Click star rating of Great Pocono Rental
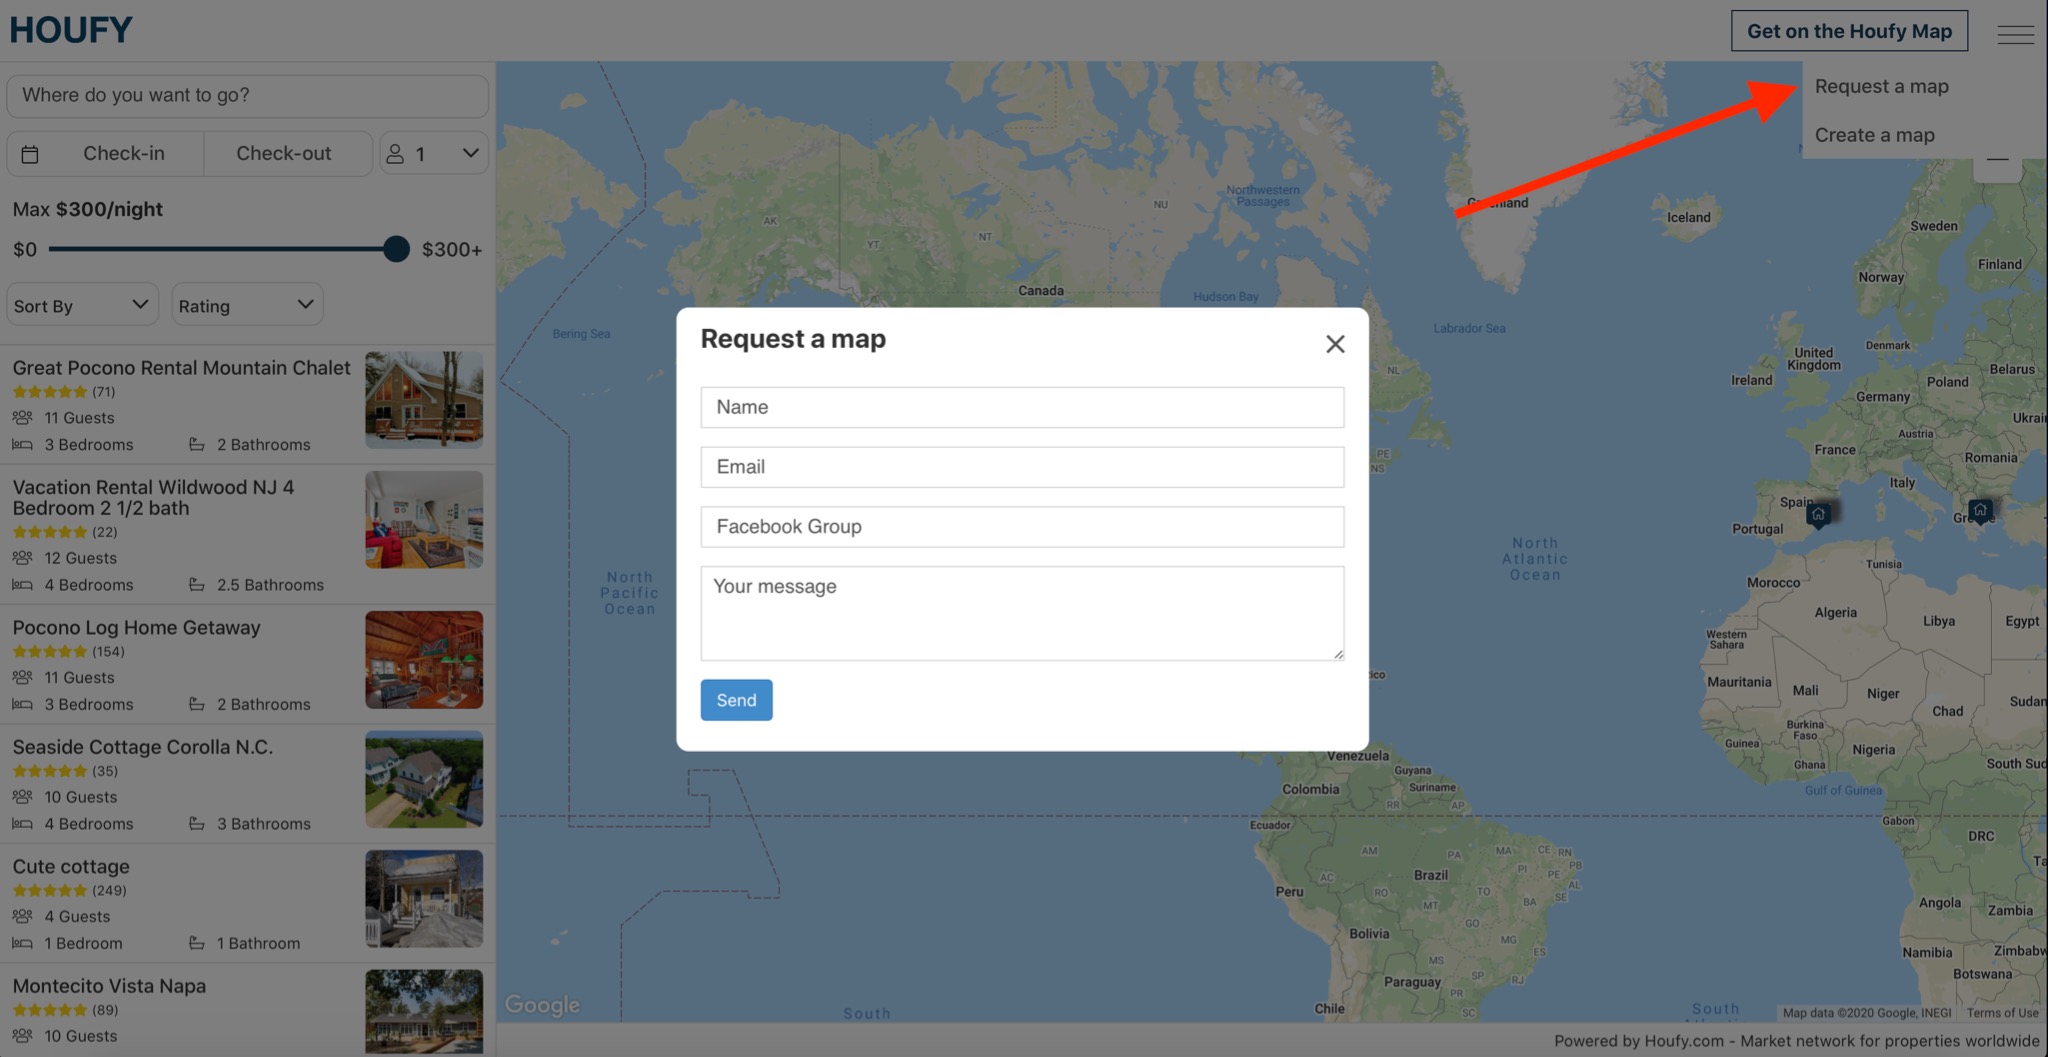 pos(50,392)
